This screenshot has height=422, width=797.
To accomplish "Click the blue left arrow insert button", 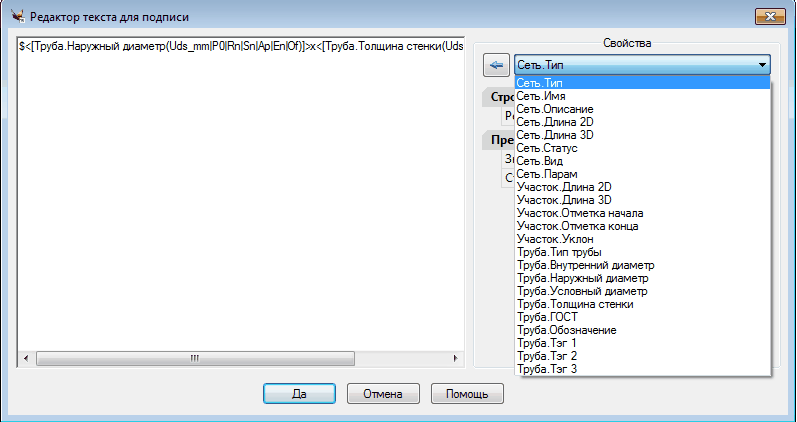I will [x=496, y=65].
